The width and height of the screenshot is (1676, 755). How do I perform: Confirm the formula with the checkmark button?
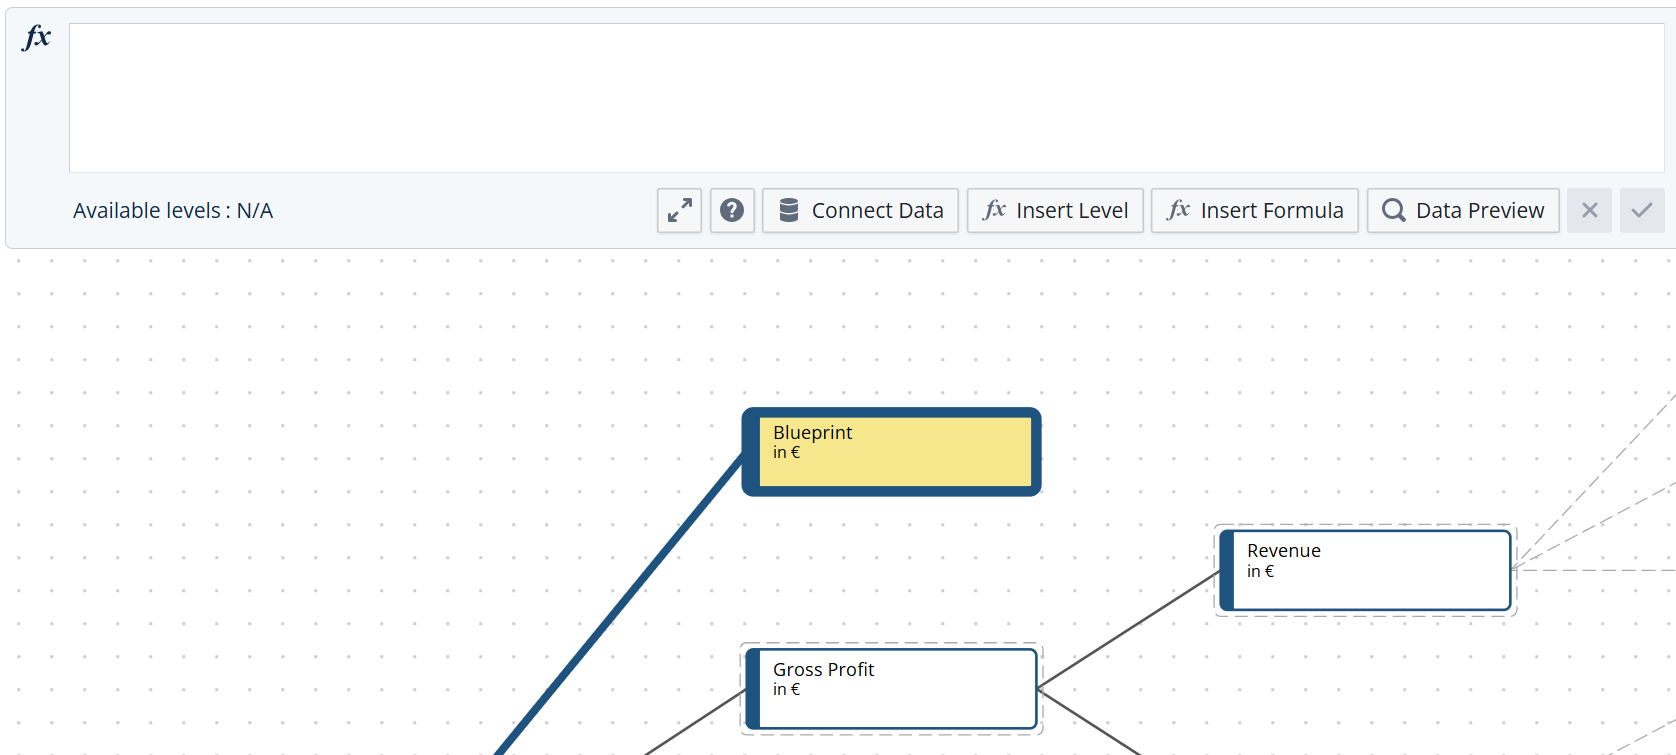(x=1641, y=210)
